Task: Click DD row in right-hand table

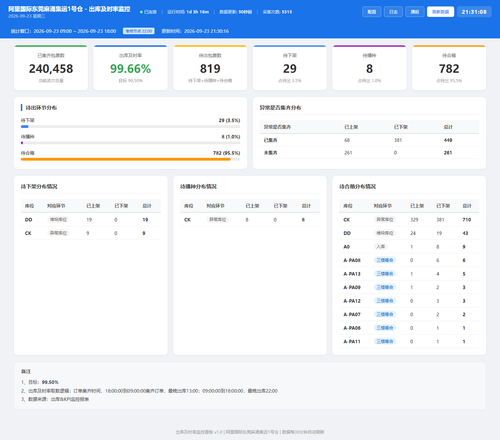Action: pos(409,233)
